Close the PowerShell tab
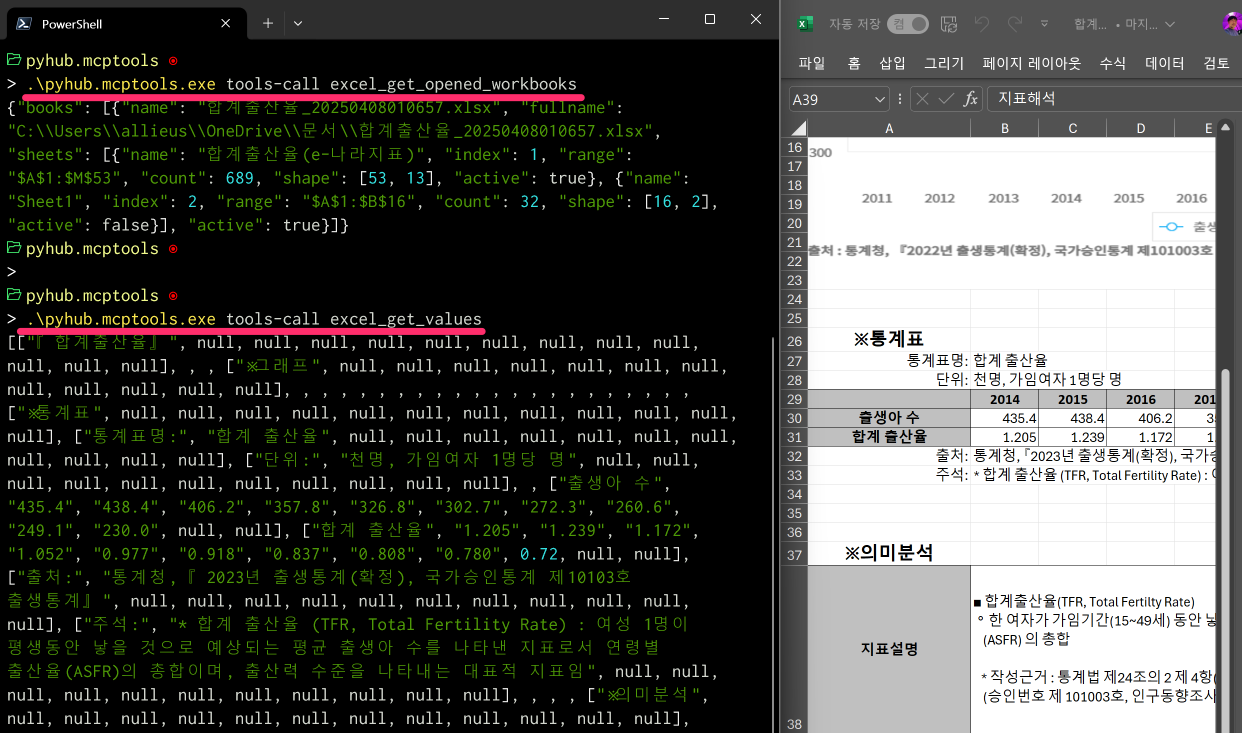Viewport: 1242px width, 733px height. coord(225,23)
